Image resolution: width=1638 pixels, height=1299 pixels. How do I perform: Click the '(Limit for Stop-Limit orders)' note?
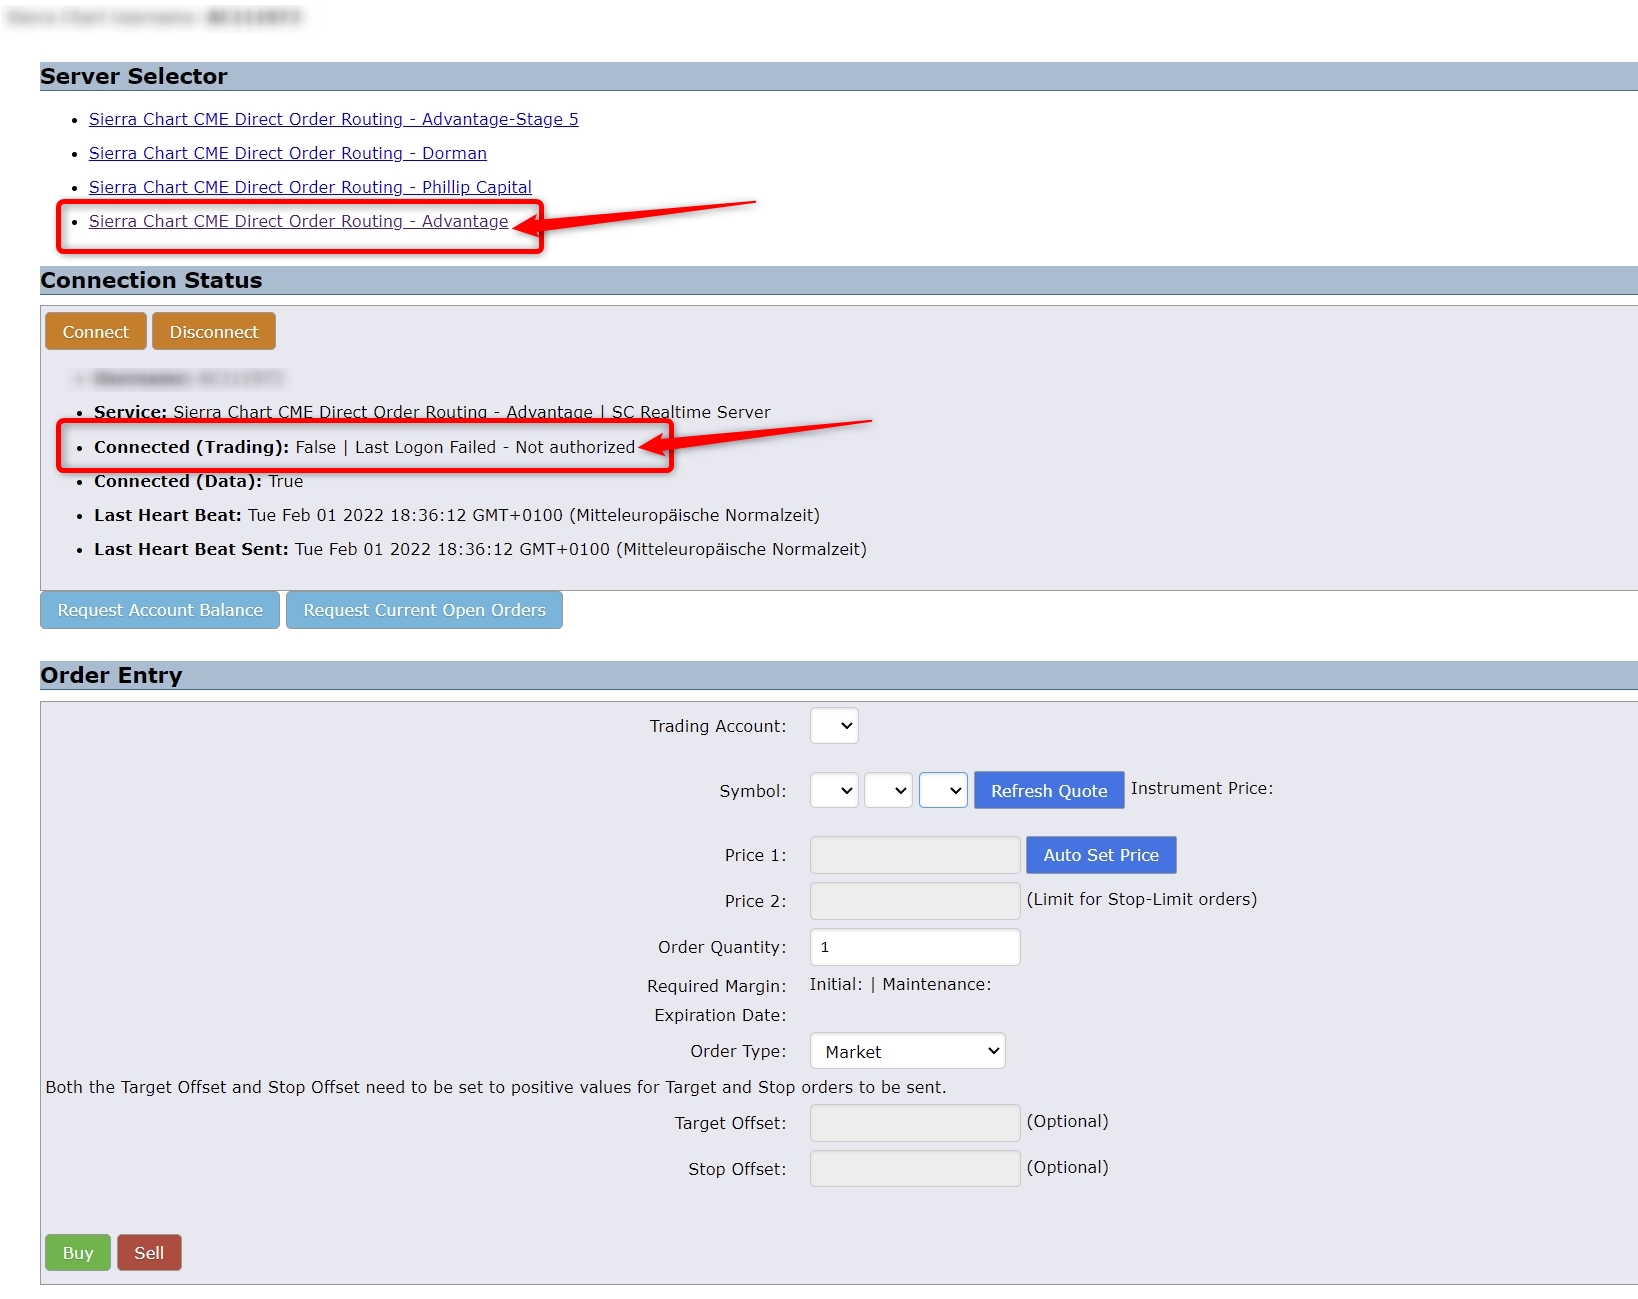1142,899
